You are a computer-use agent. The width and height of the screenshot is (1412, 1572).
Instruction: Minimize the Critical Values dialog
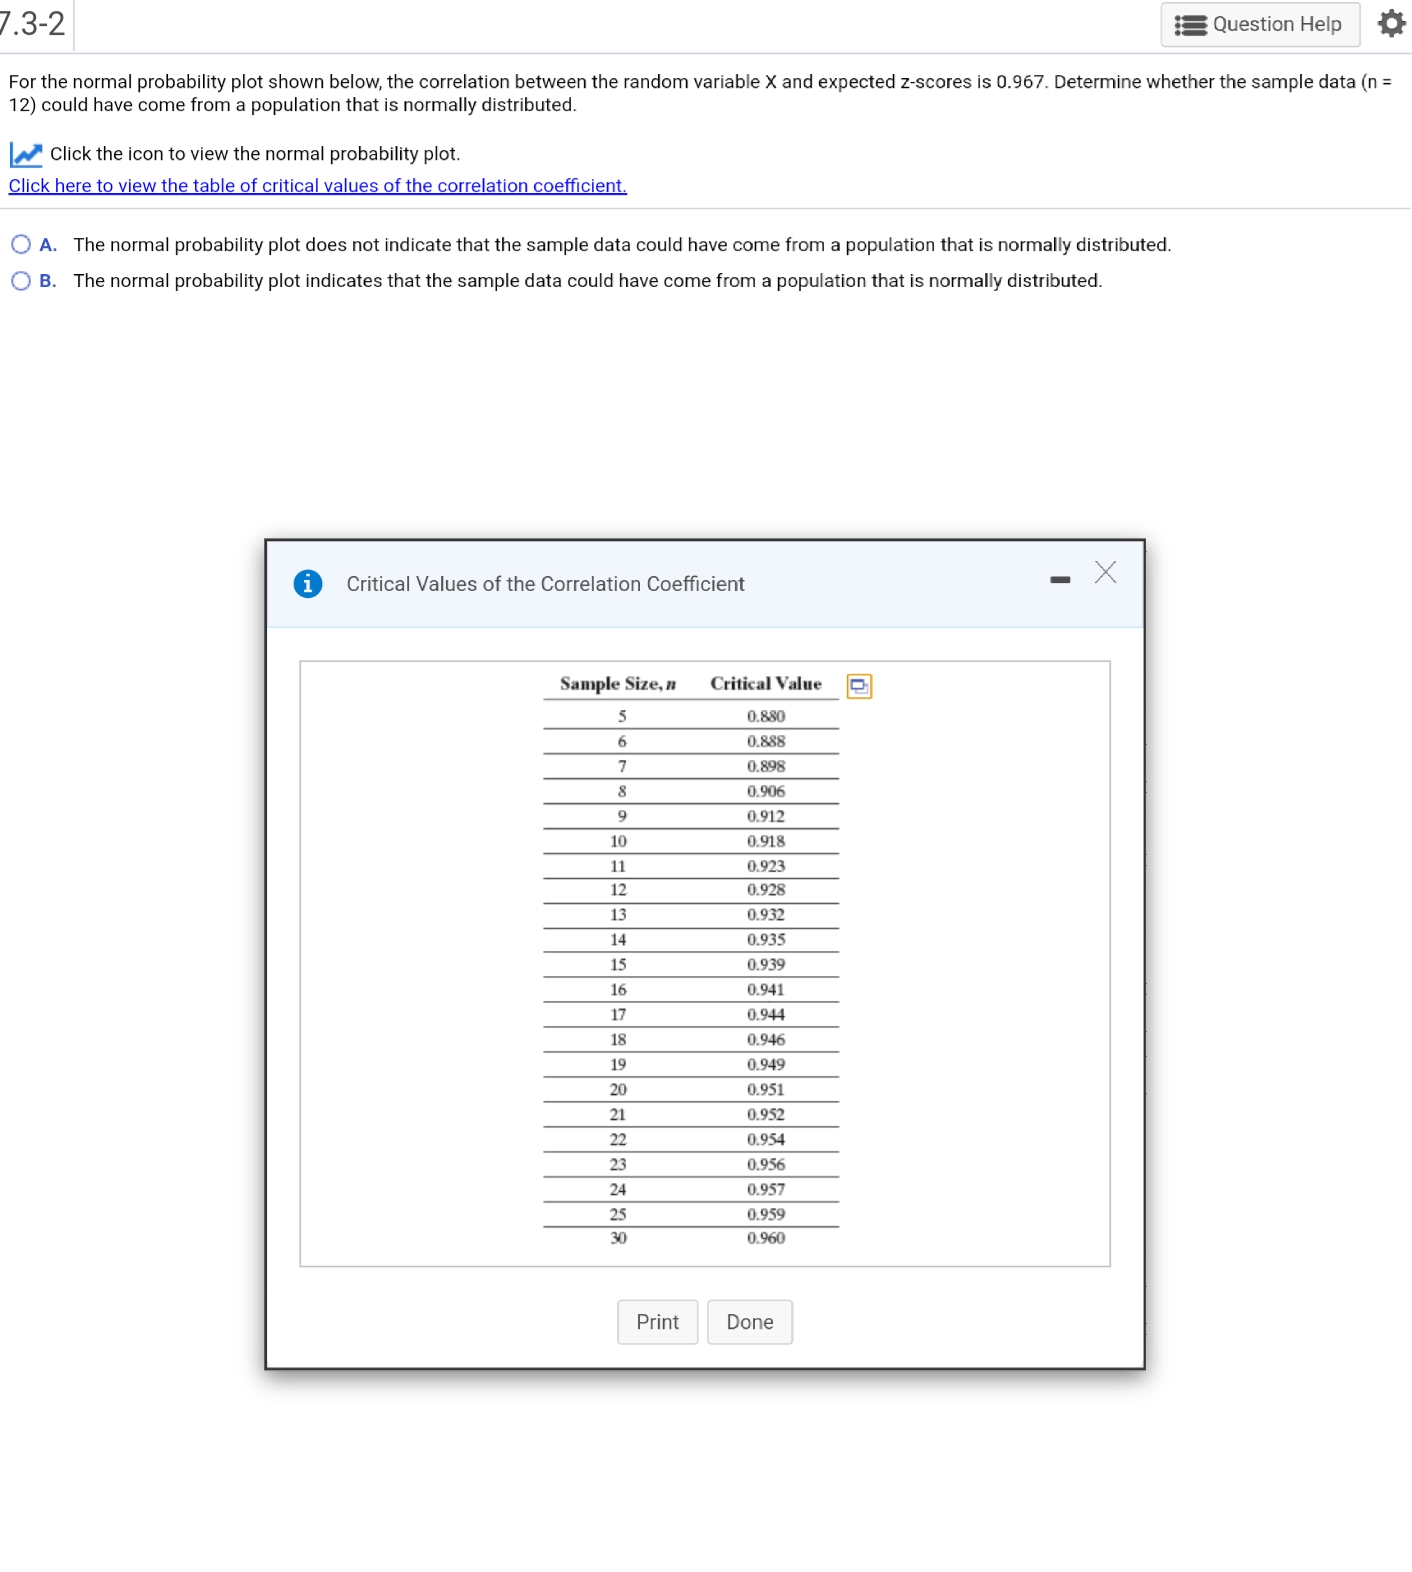tap(1060, 579)
